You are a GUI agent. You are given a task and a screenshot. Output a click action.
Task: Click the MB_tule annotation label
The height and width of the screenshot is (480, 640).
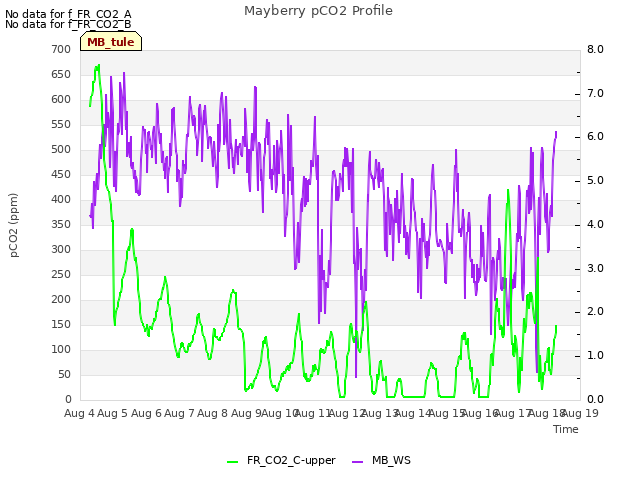[x=111, y=42]
